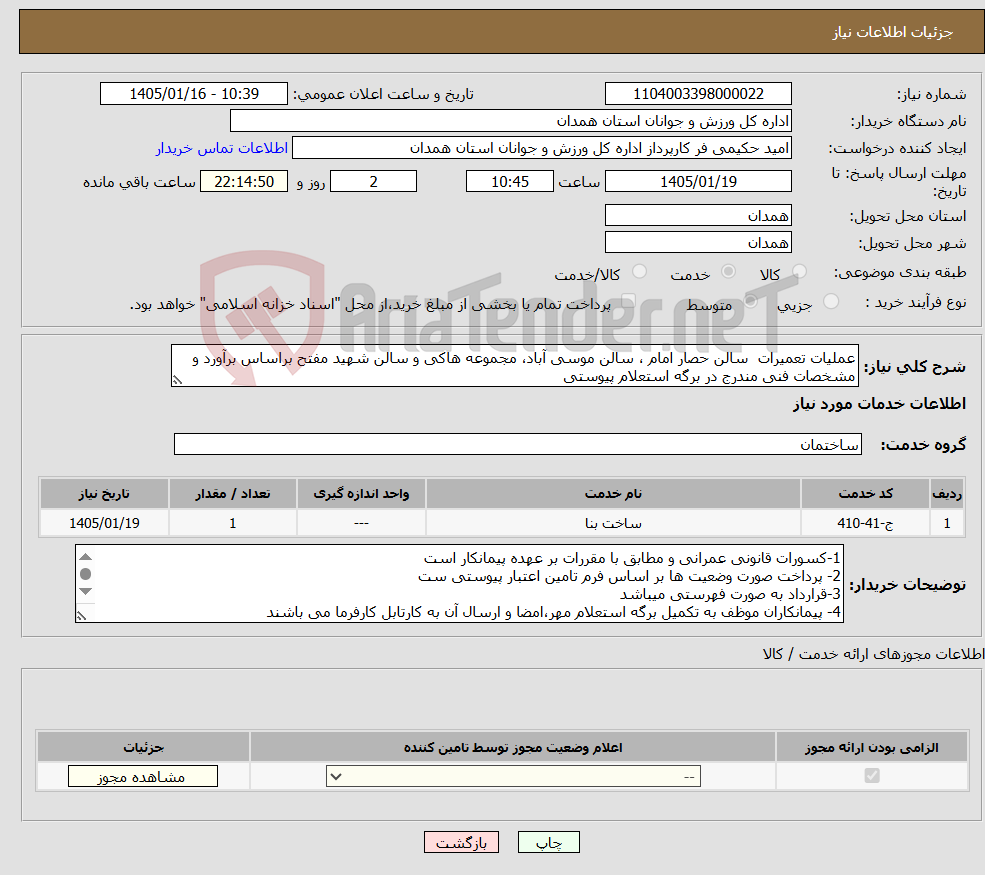
Task: Click the request creator name field
Action: click(541, 148)
